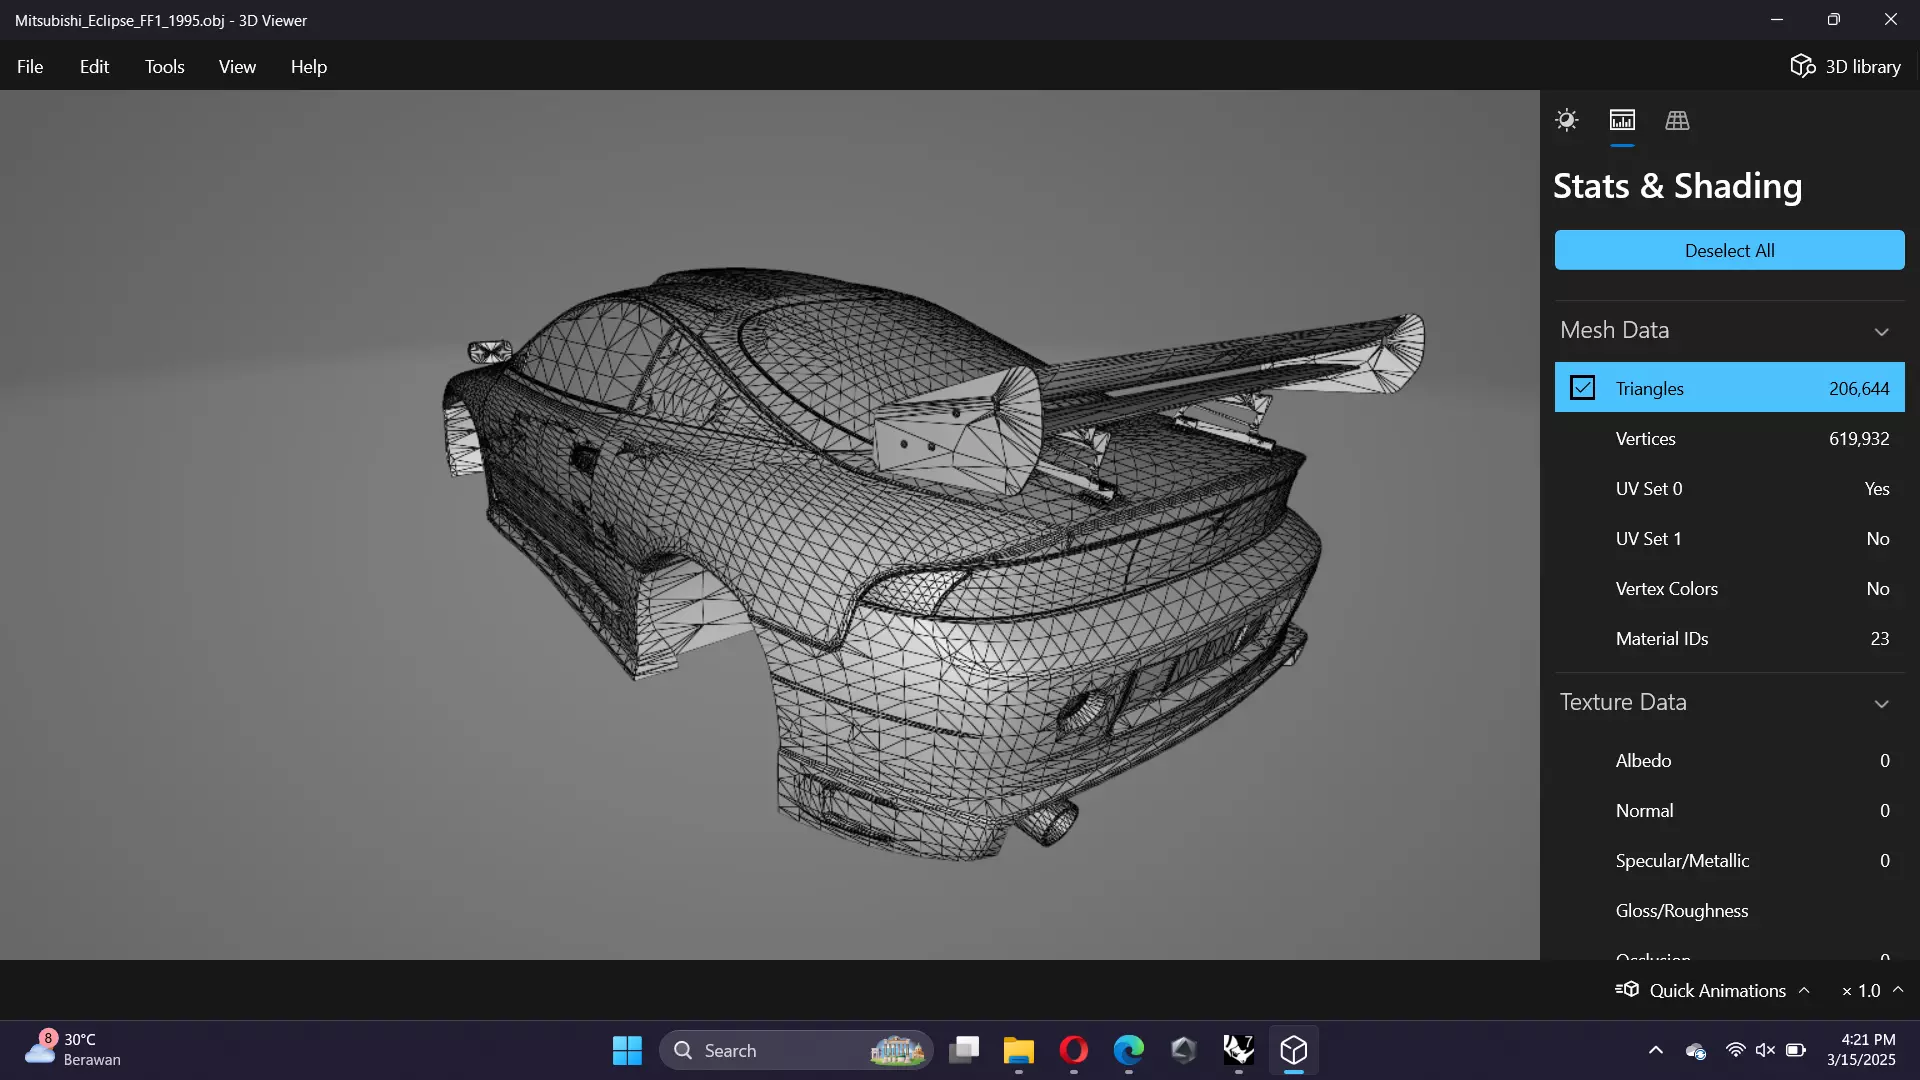The image size is (1920, 1080).
Task: Open the Grid & Views tab icon
Action: (x=1677, y=120)
